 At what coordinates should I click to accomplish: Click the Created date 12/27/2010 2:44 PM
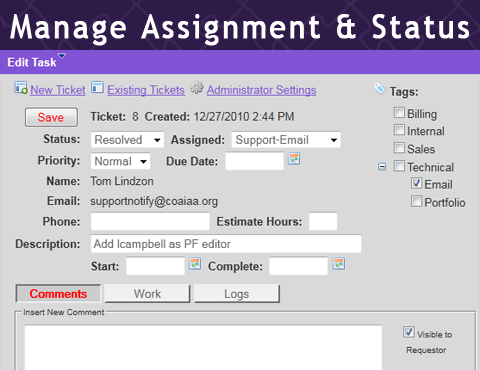244,117
